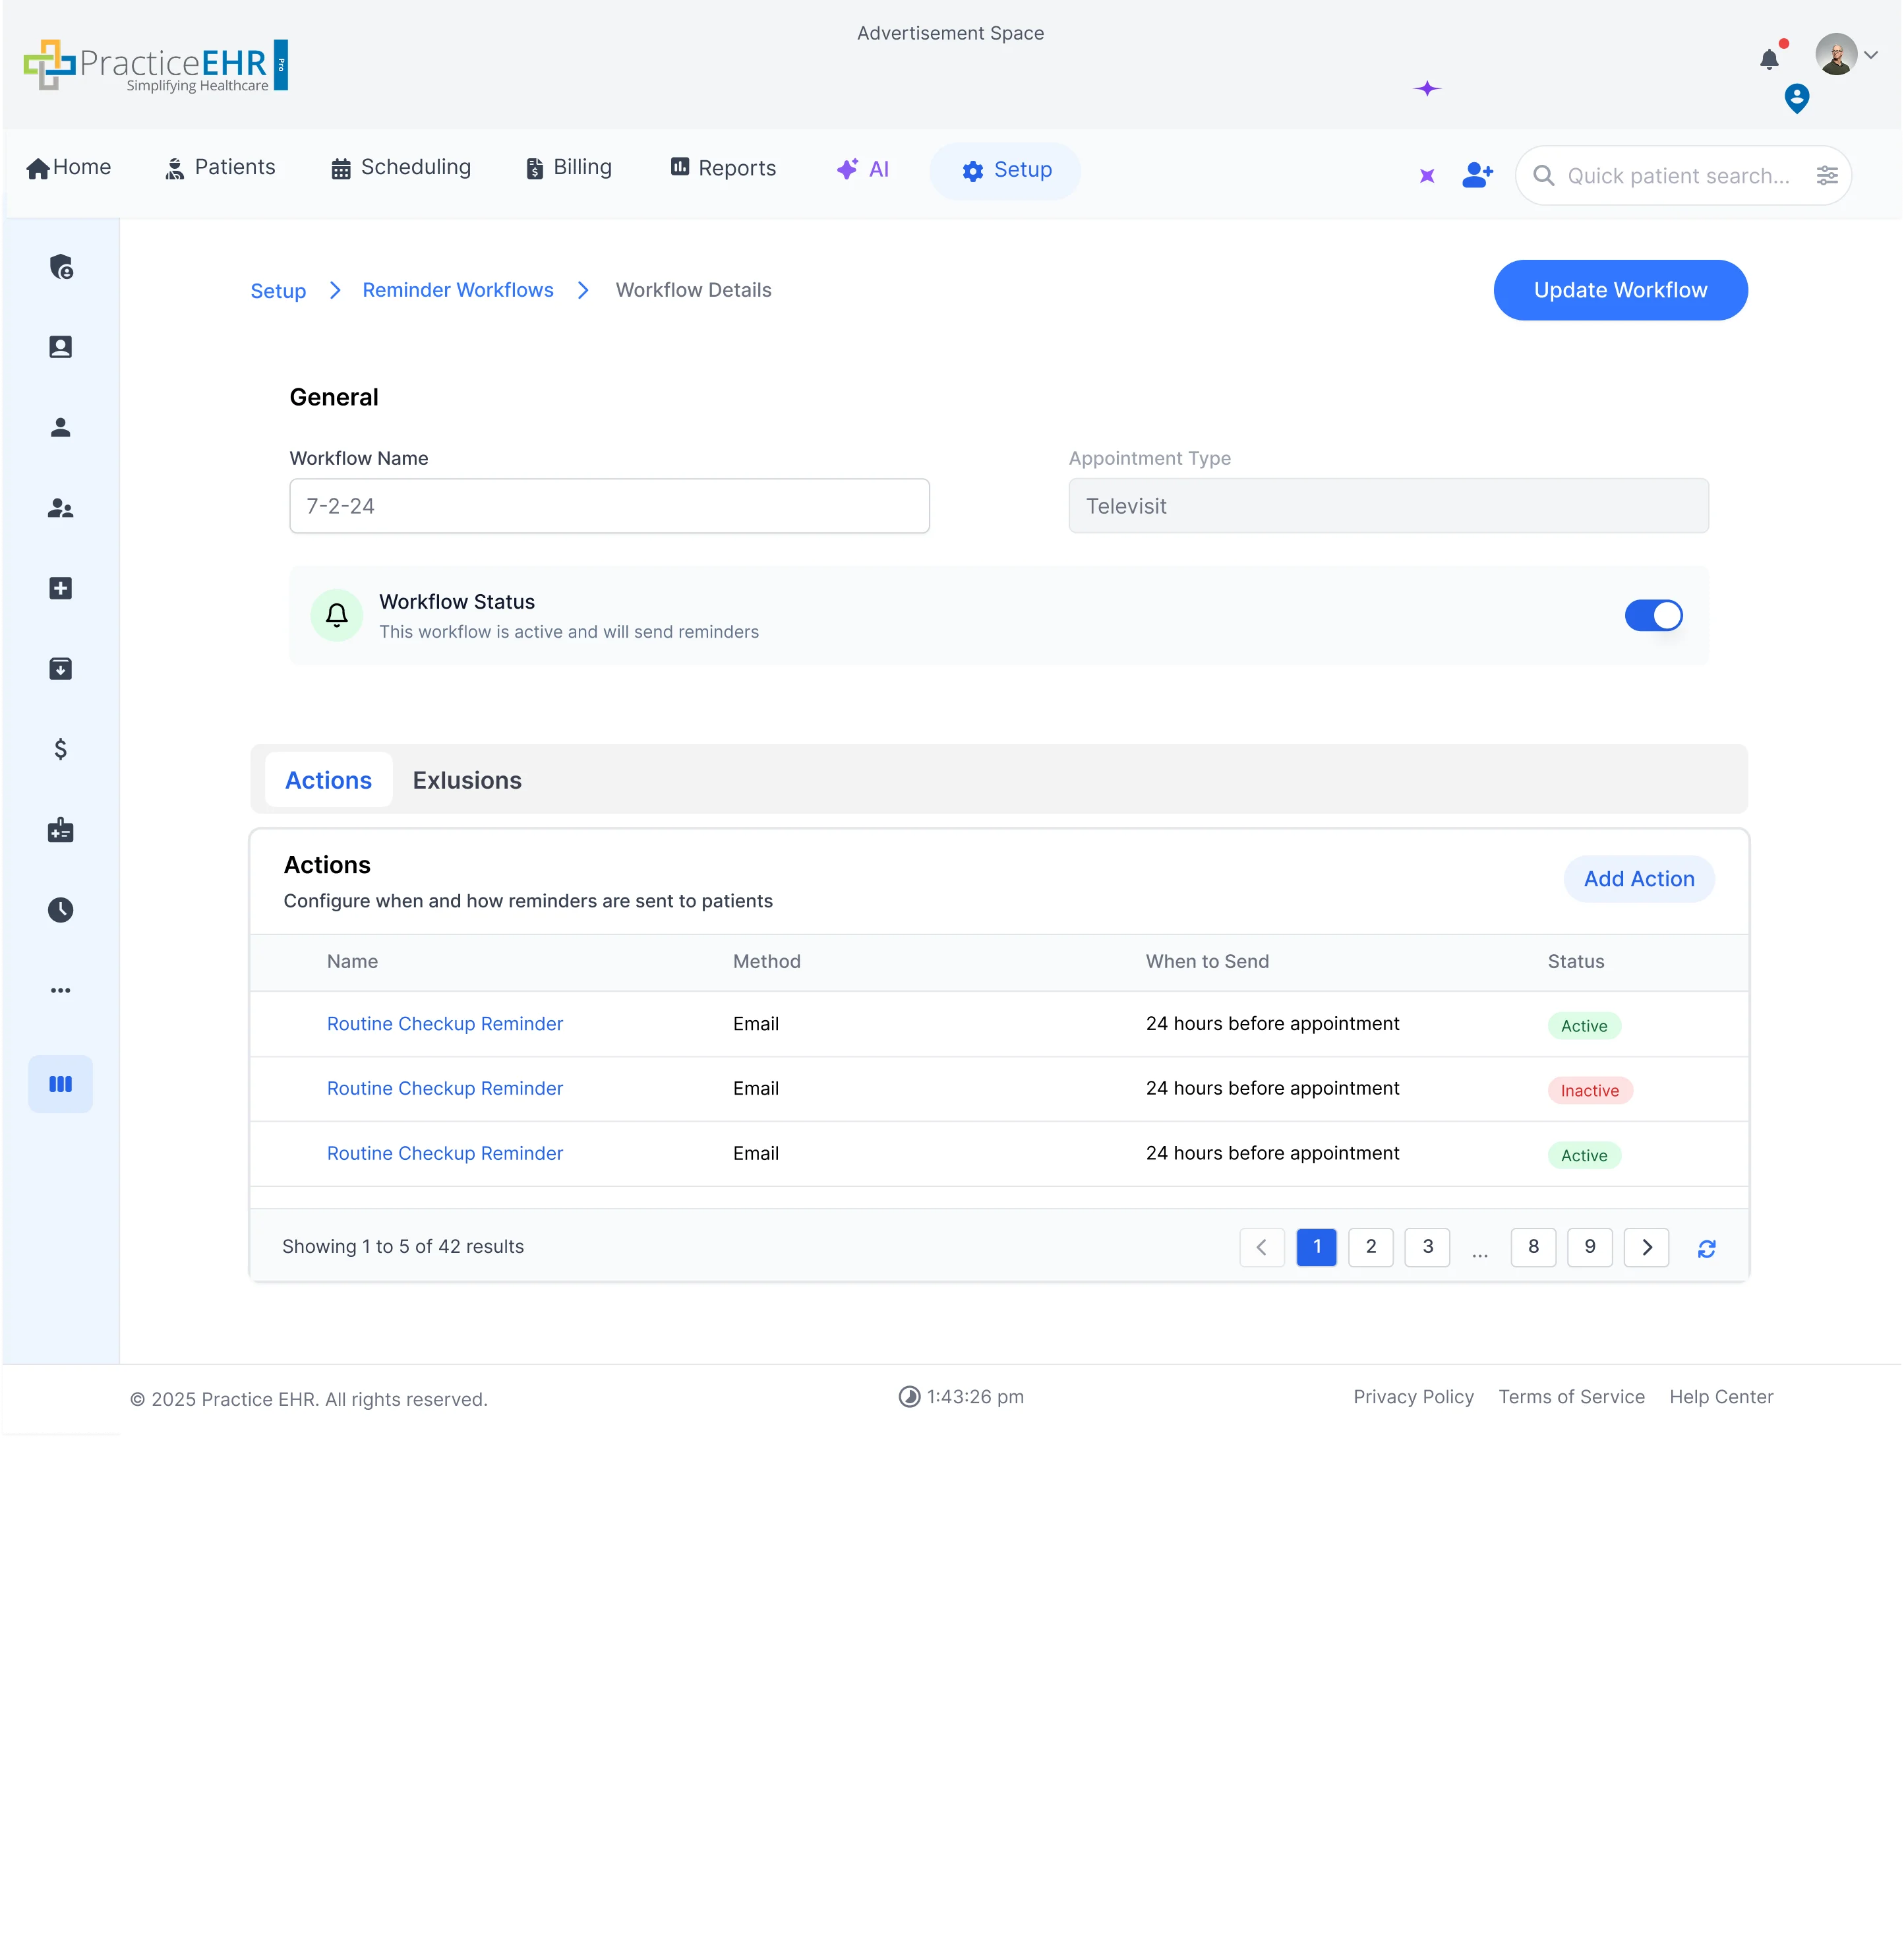Click the ID badge icon in the sidebar
The width and height of the screenshot is (1904, 1940).
61,347
